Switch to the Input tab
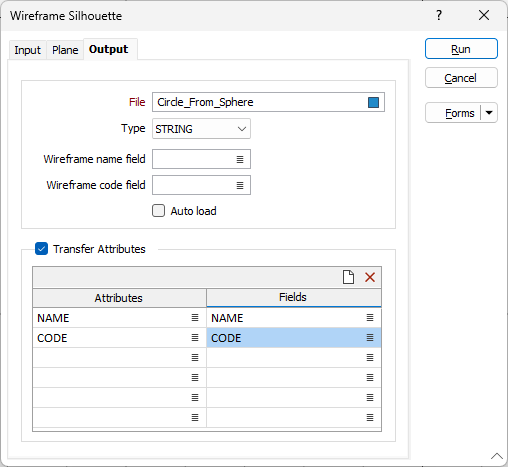This screenshot has height=467, width=508. pos(27,50)
